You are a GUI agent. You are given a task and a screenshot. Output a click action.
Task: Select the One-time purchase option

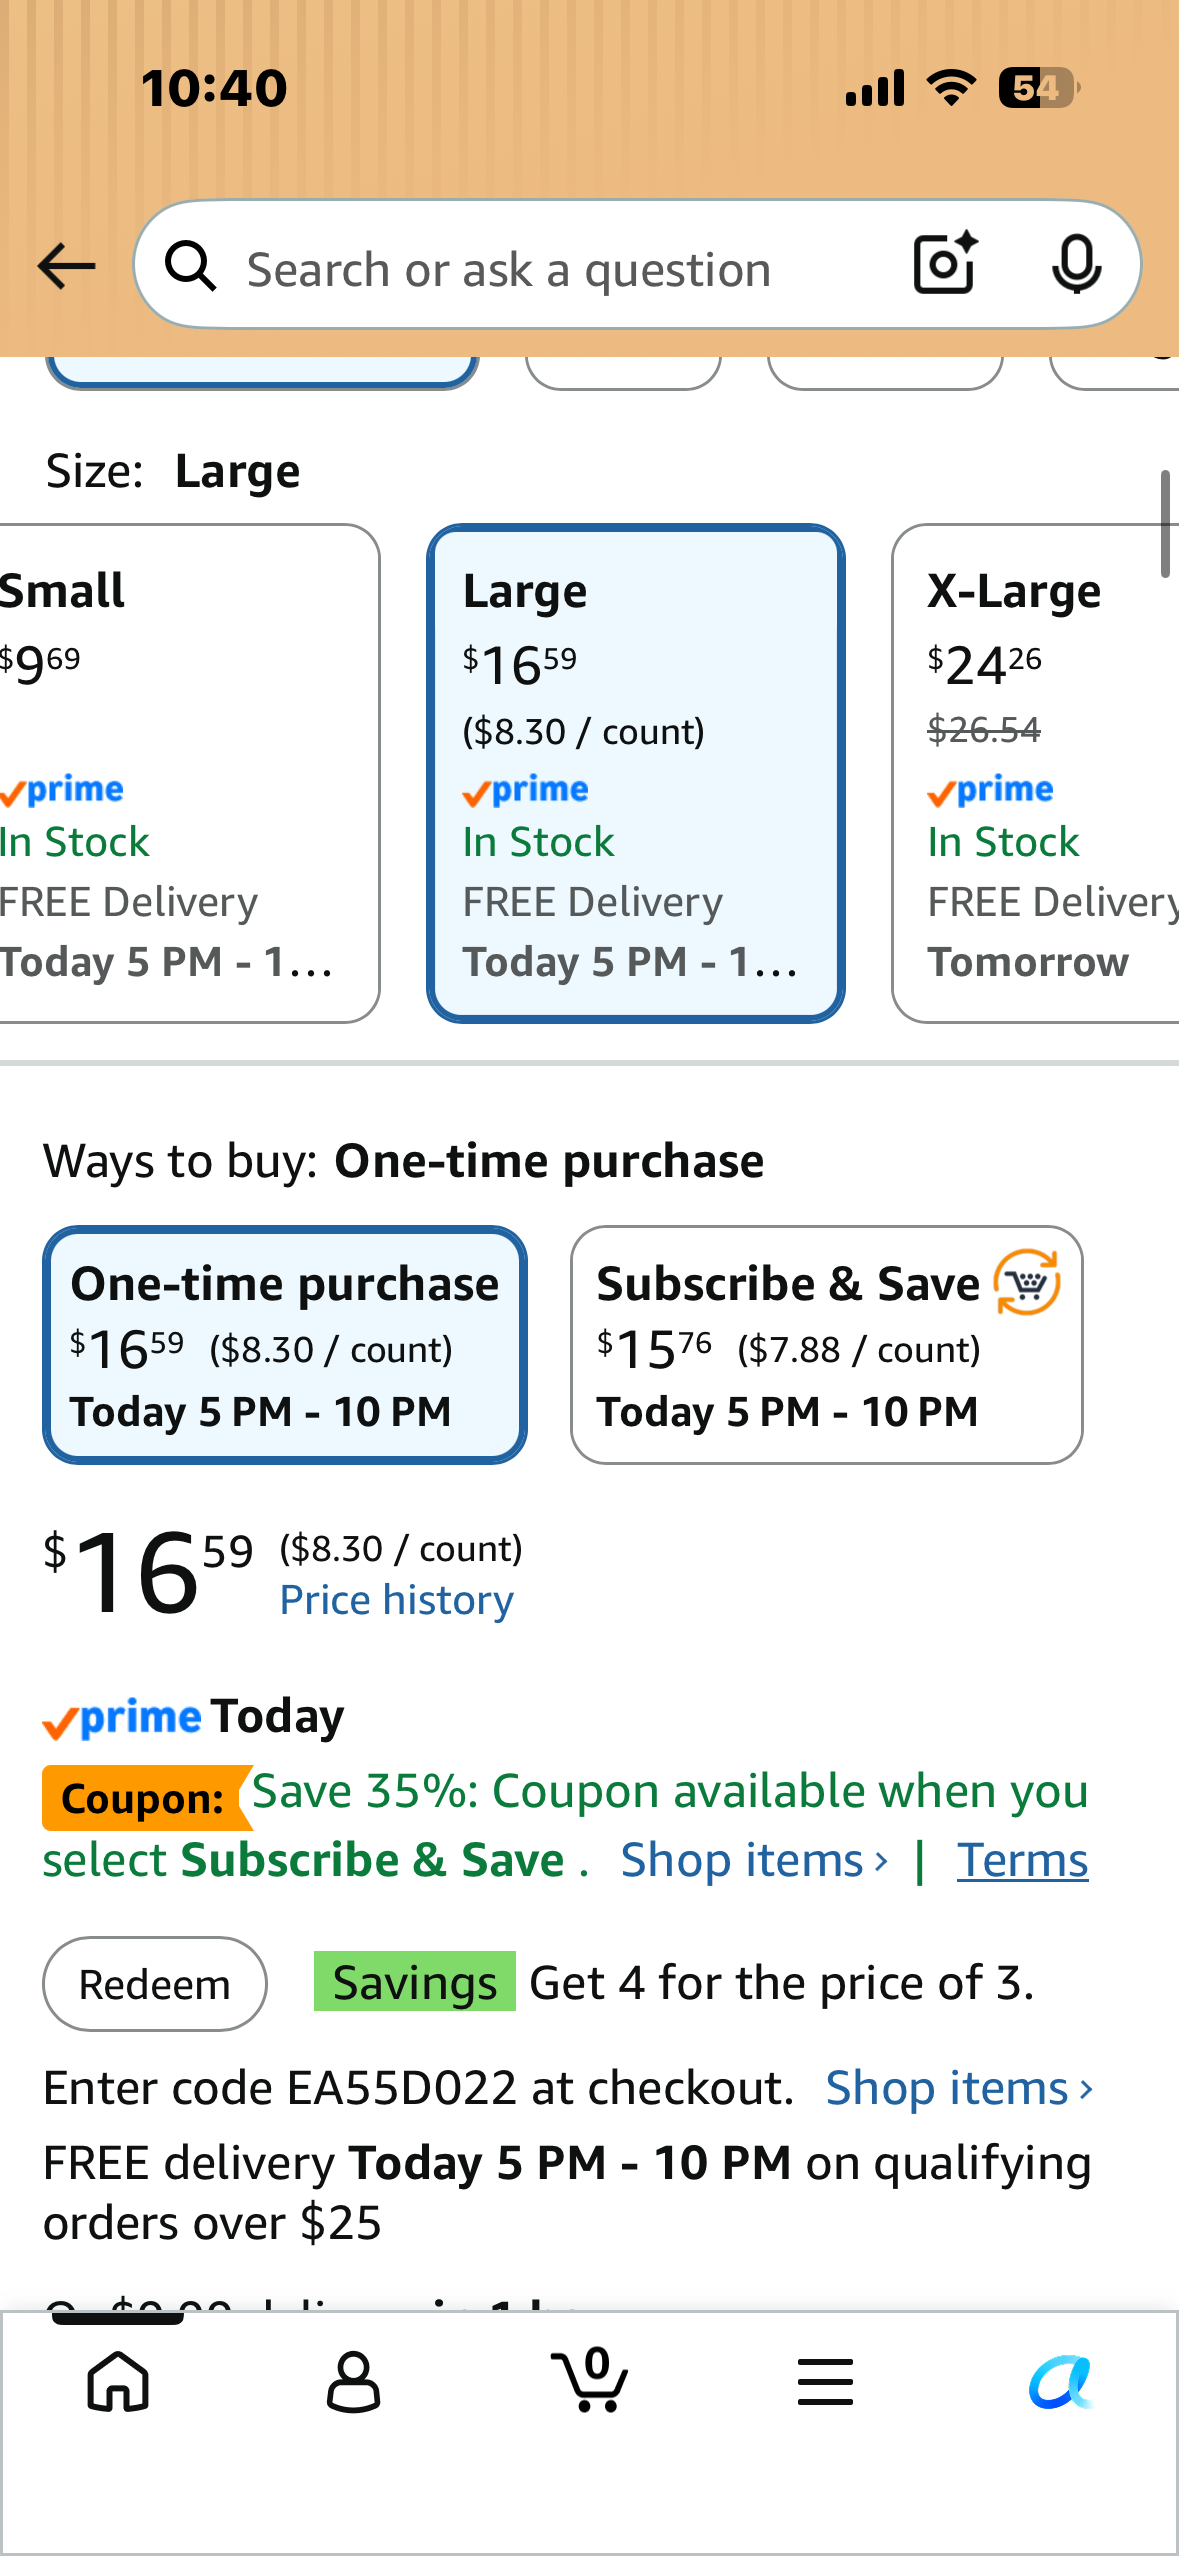click(x=285, y=1345)
